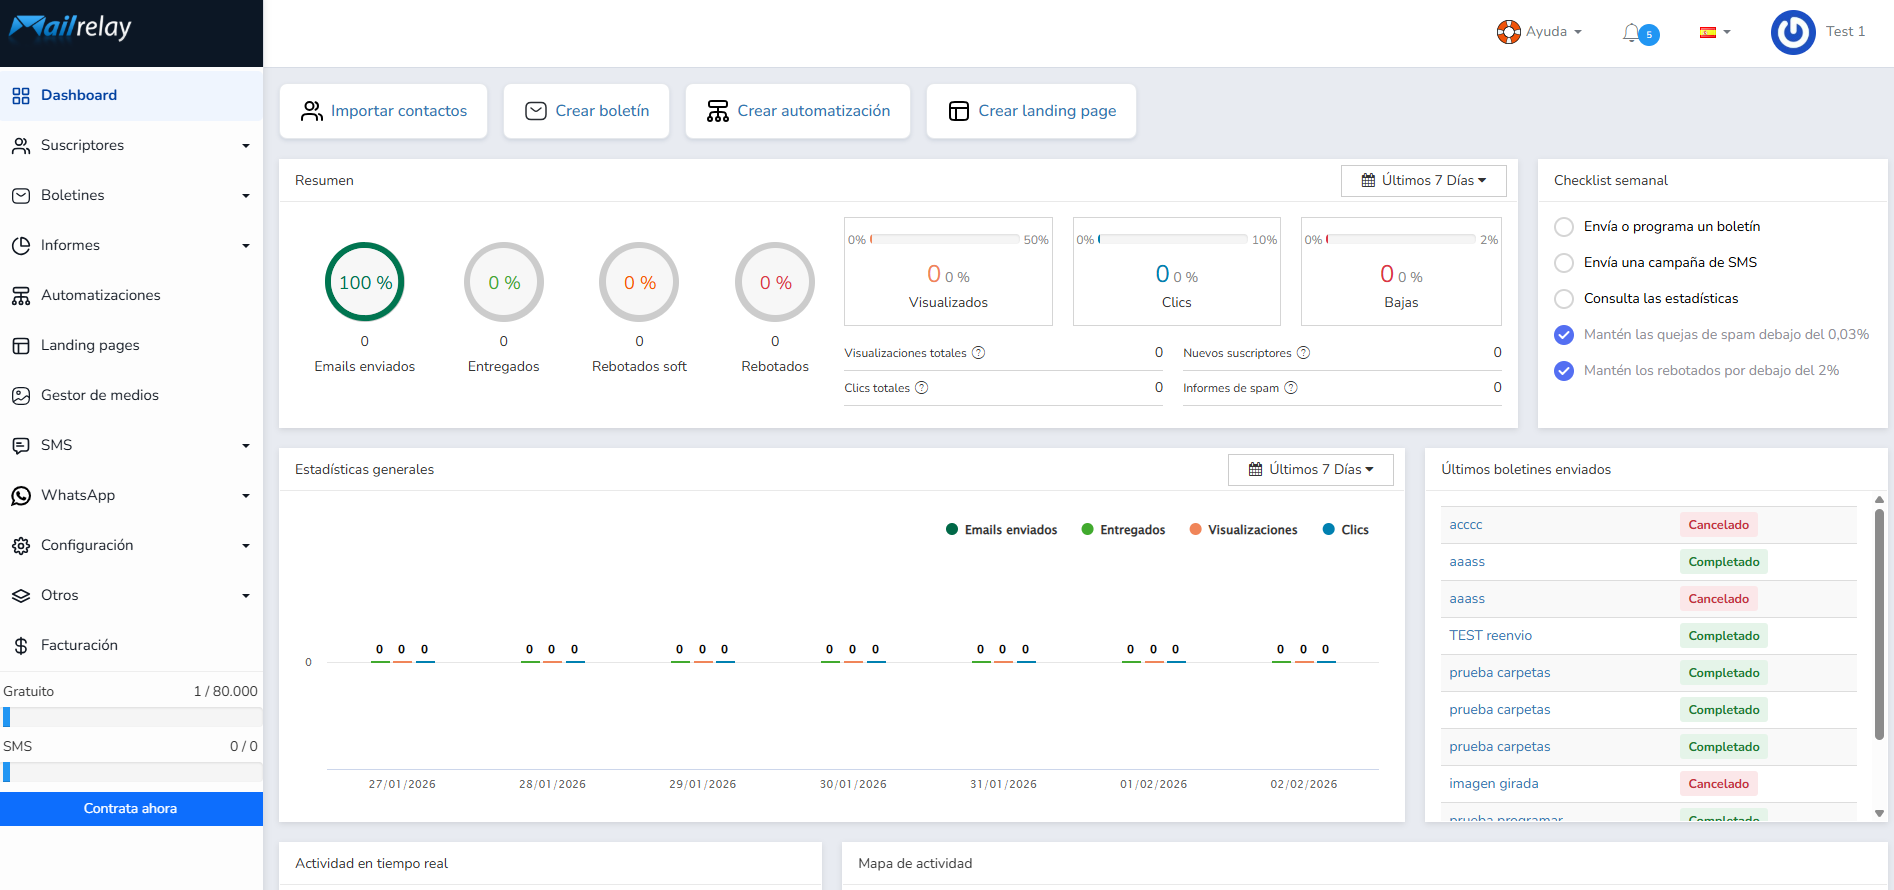The height and width of the screenshot is (890, 1894).
Task: Open the Dashboard menu item
Action: click(131, 96)
